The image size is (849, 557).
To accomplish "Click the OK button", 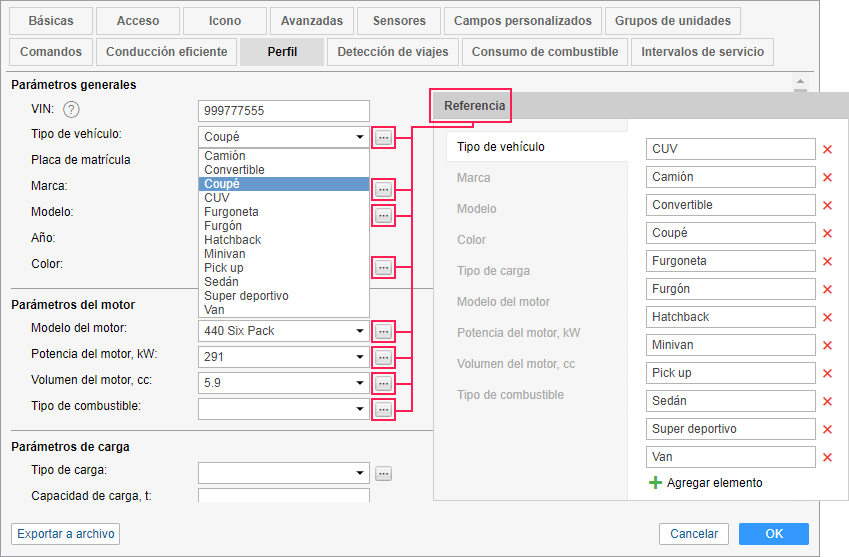I will coord(774,534).
